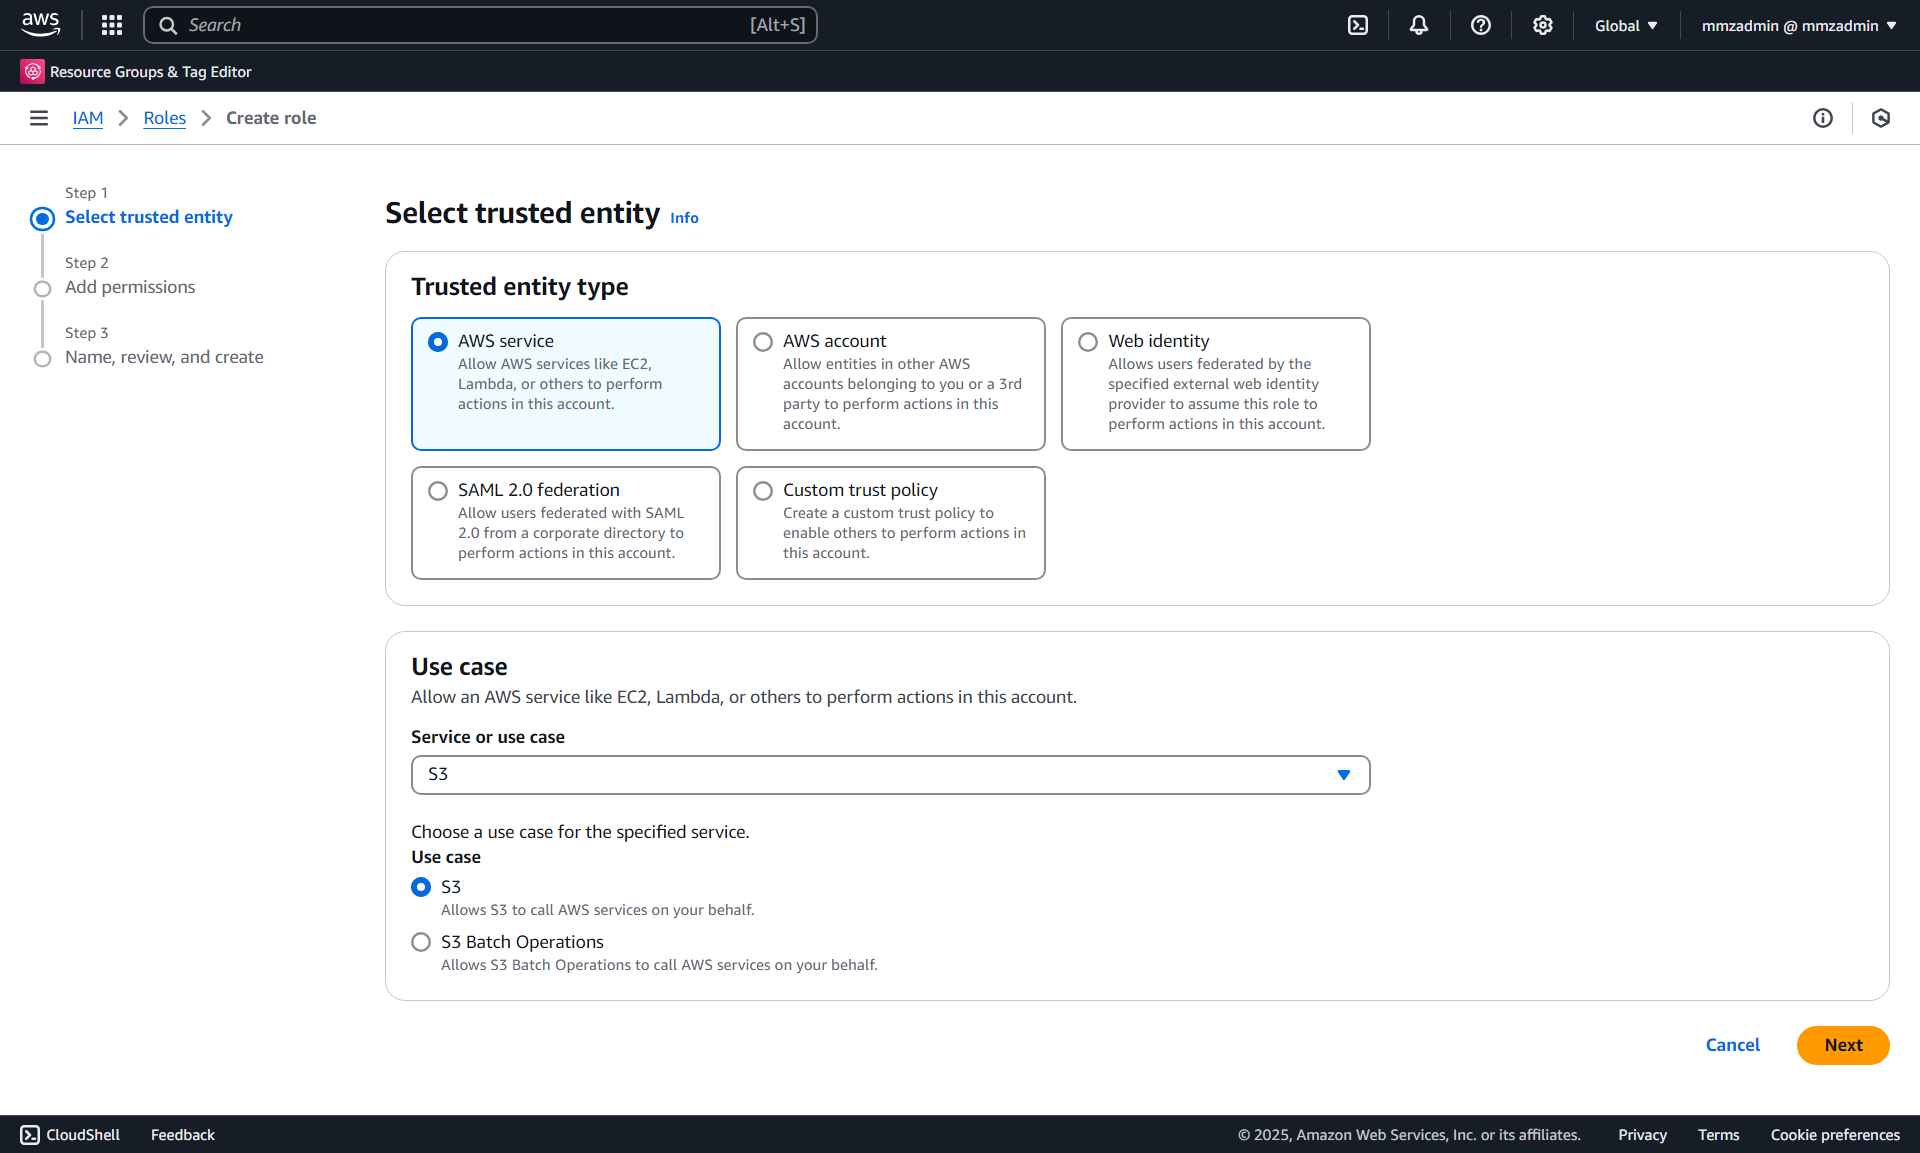Select Custom trust policy option
The height and width of the screenshot is (1153, 1920).
pos(763,491)
